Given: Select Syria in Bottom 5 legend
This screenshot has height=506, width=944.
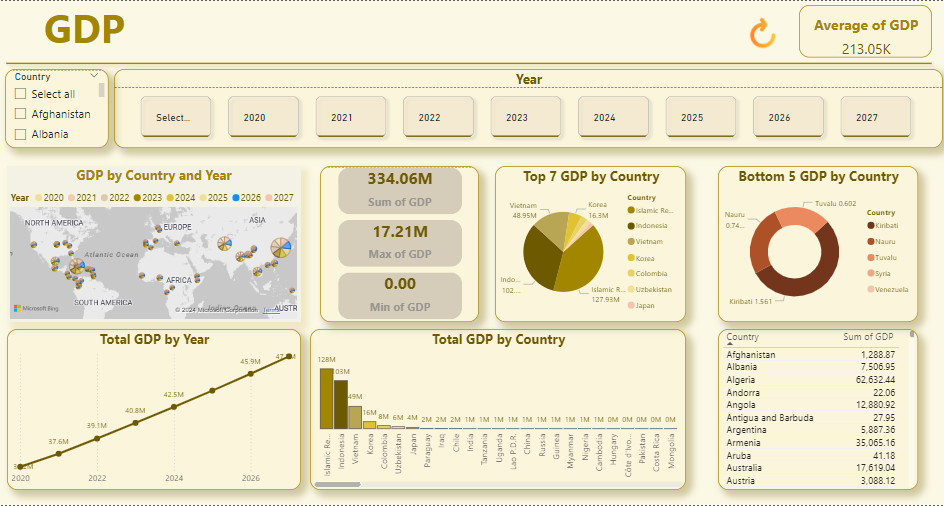Looking at the screenshot, I should pyautogui.click(x=880, y=273).
